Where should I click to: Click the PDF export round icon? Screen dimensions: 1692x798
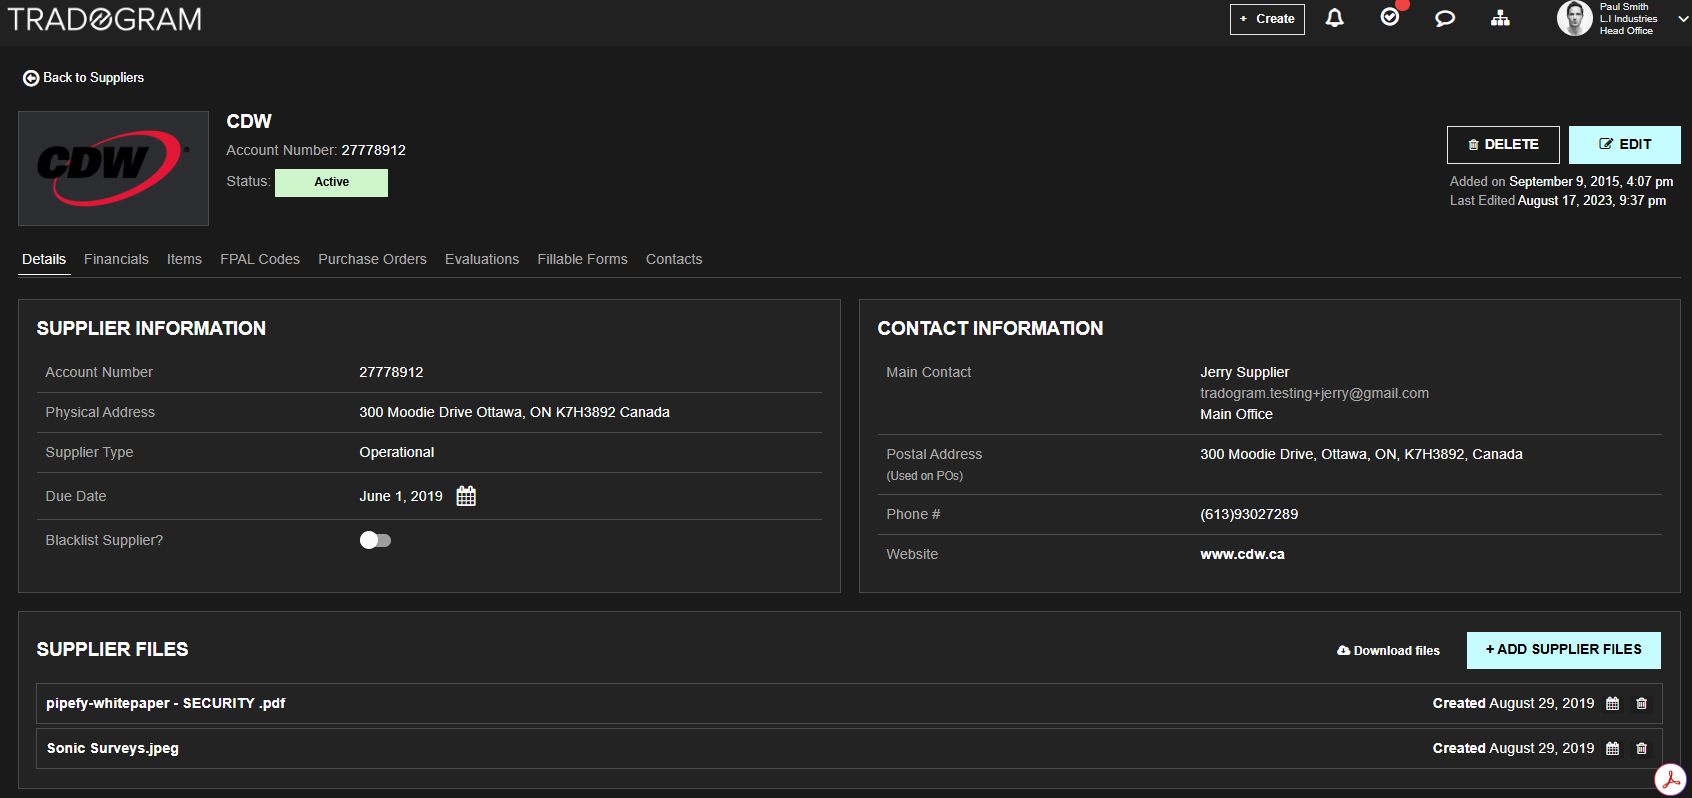[x=1670, y=779]
